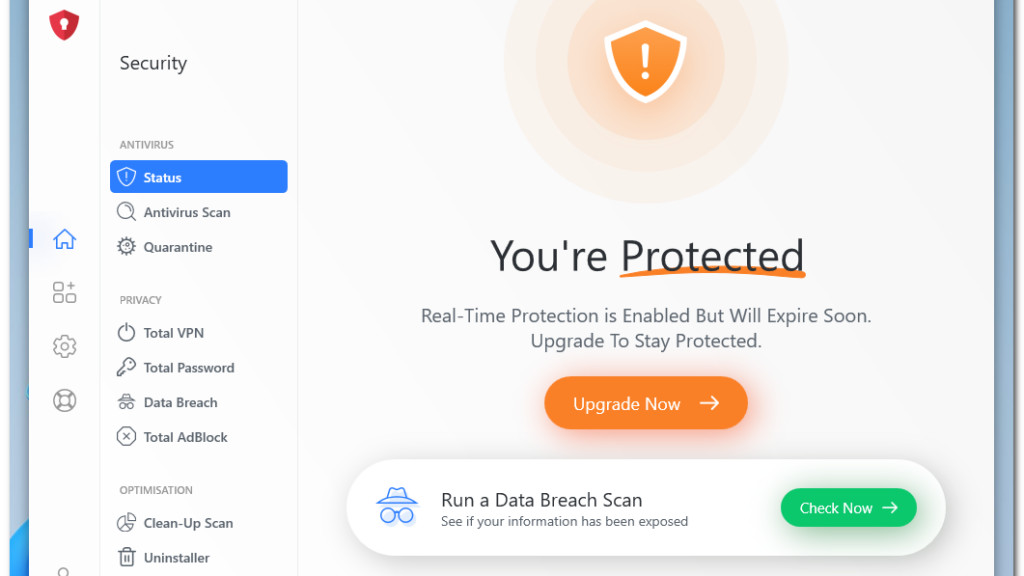Open the lifebuoy Support icon in the left rail
Screen dimensions: 1024x576
(x=64, y=400)
